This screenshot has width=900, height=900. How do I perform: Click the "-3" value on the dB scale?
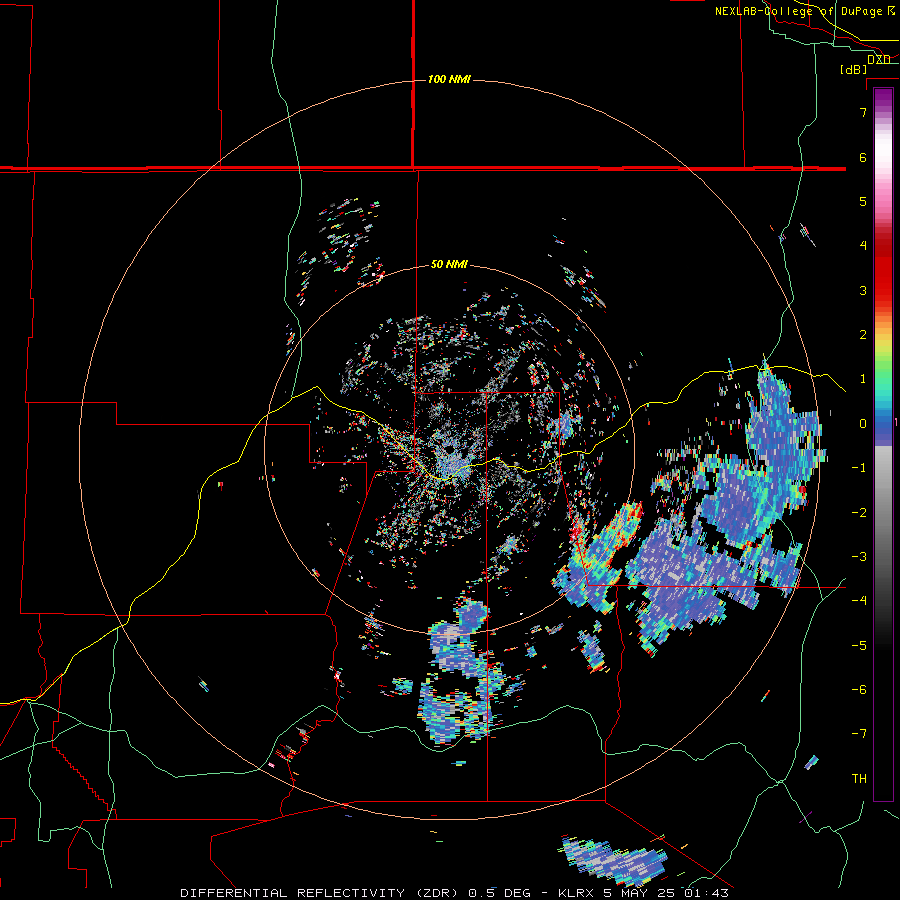coord(859,557)
